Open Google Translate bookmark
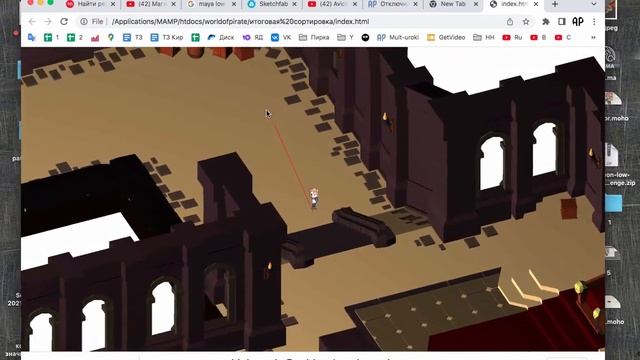This screenshot has width=640, height=360. [x=32, y=38]
